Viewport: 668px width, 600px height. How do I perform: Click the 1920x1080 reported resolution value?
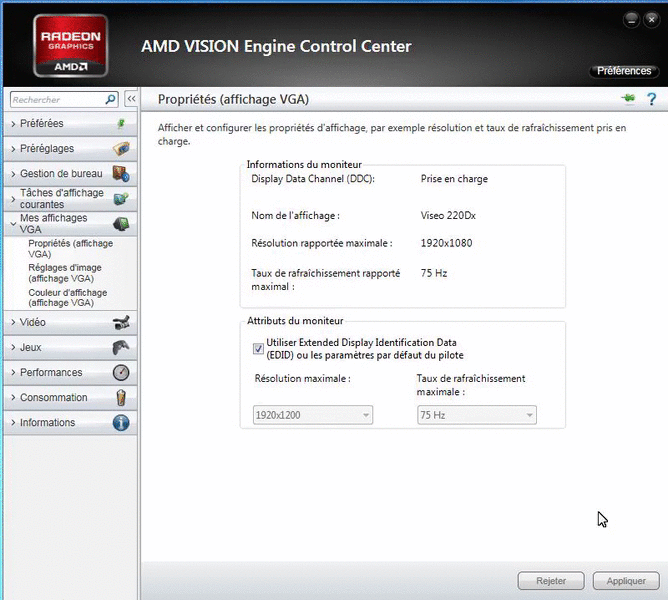click(446, 243)
